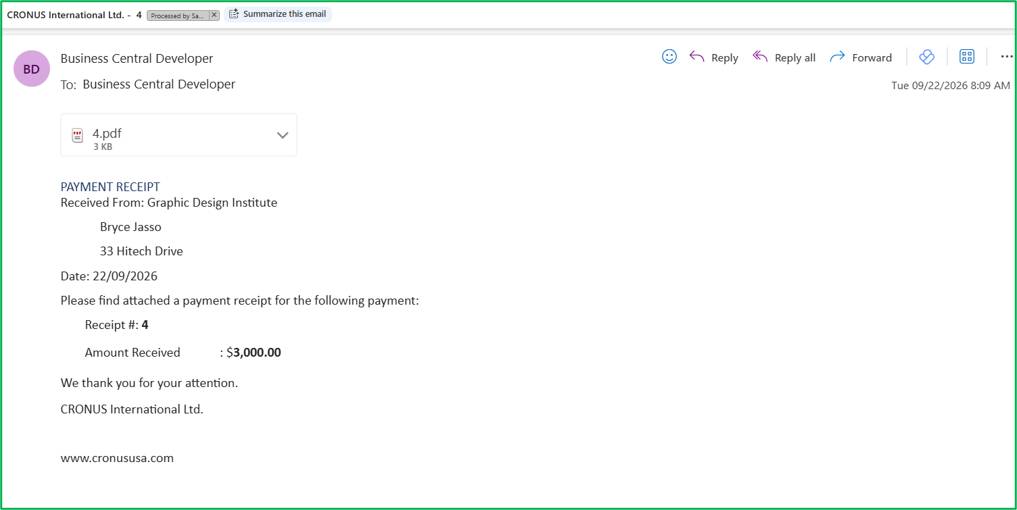Image resolution: width=1017 pixels, height=510 pixels.
Task: Select the name Bryce Jasso
Action: pyautogui.click(x=130, y=227)
